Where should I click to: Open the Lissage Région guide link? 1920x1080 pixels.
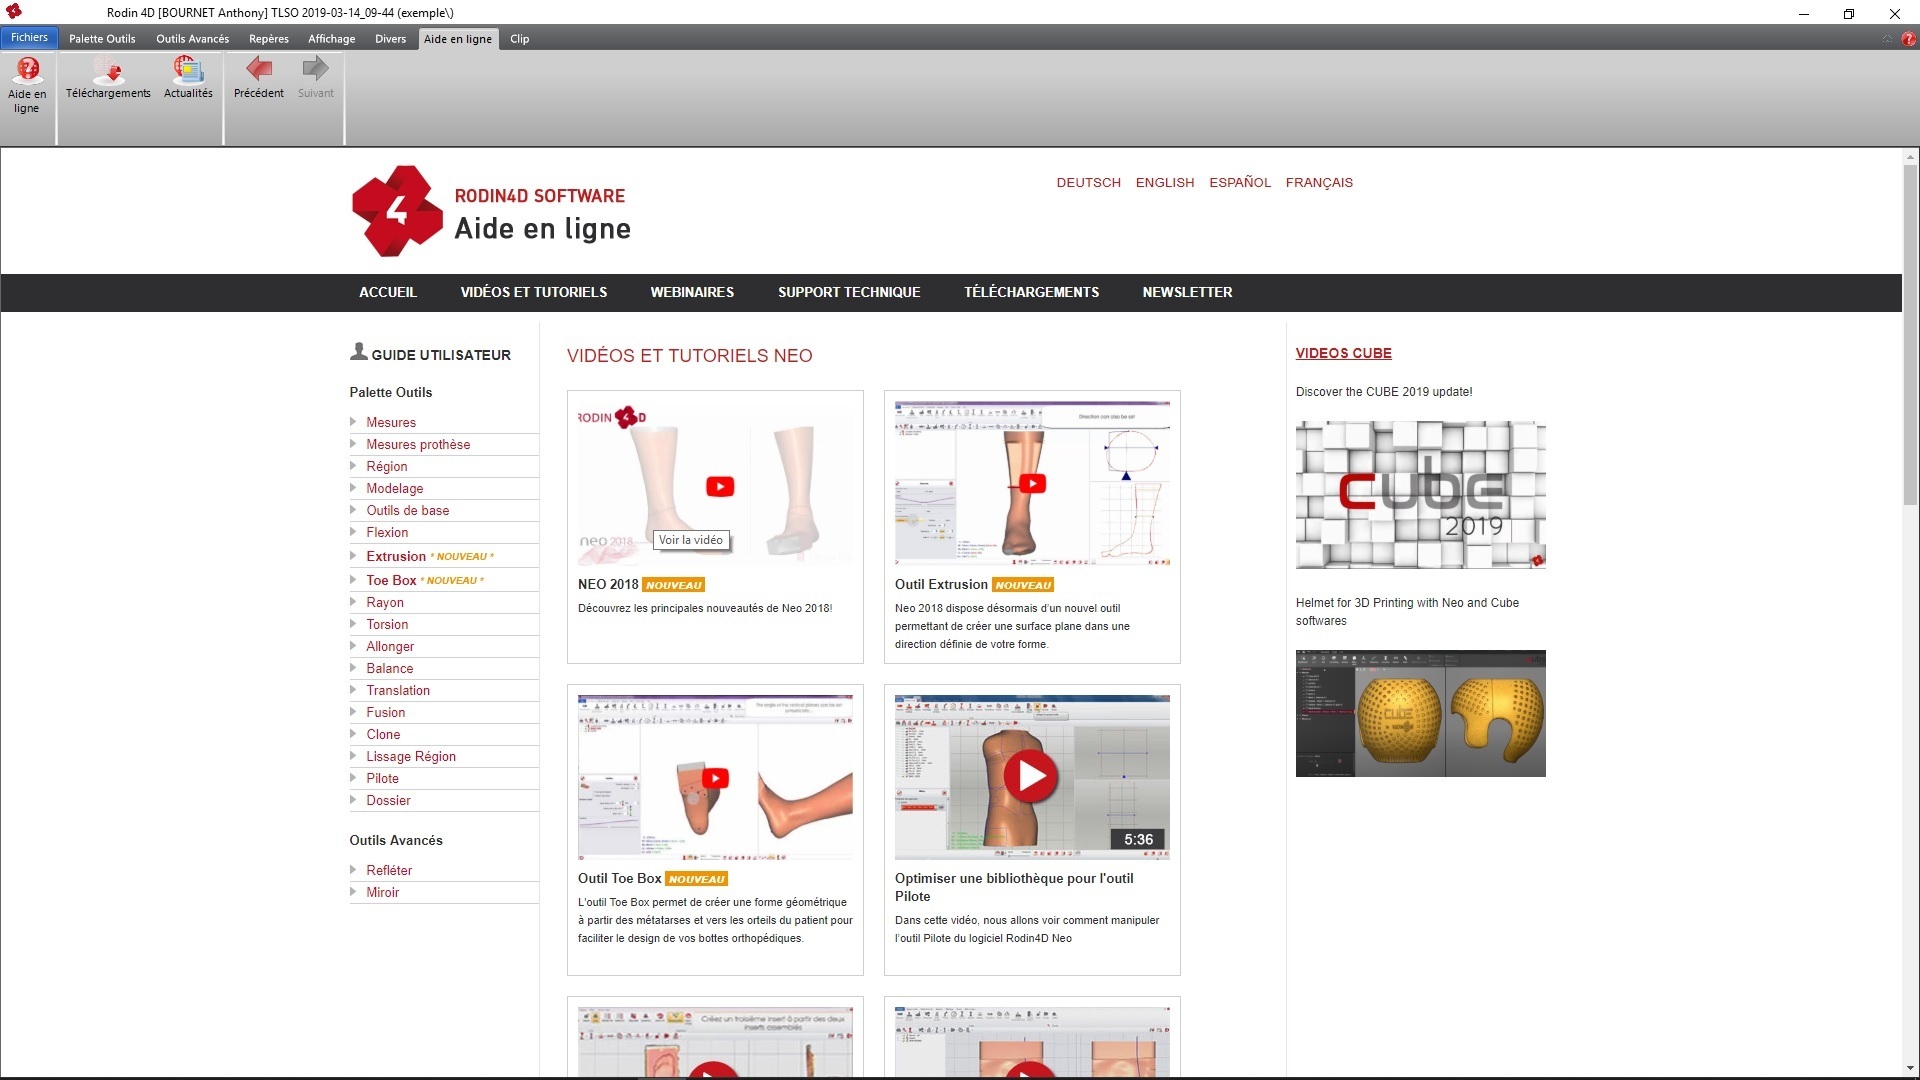pyautogui.click(x=411, y=756)
